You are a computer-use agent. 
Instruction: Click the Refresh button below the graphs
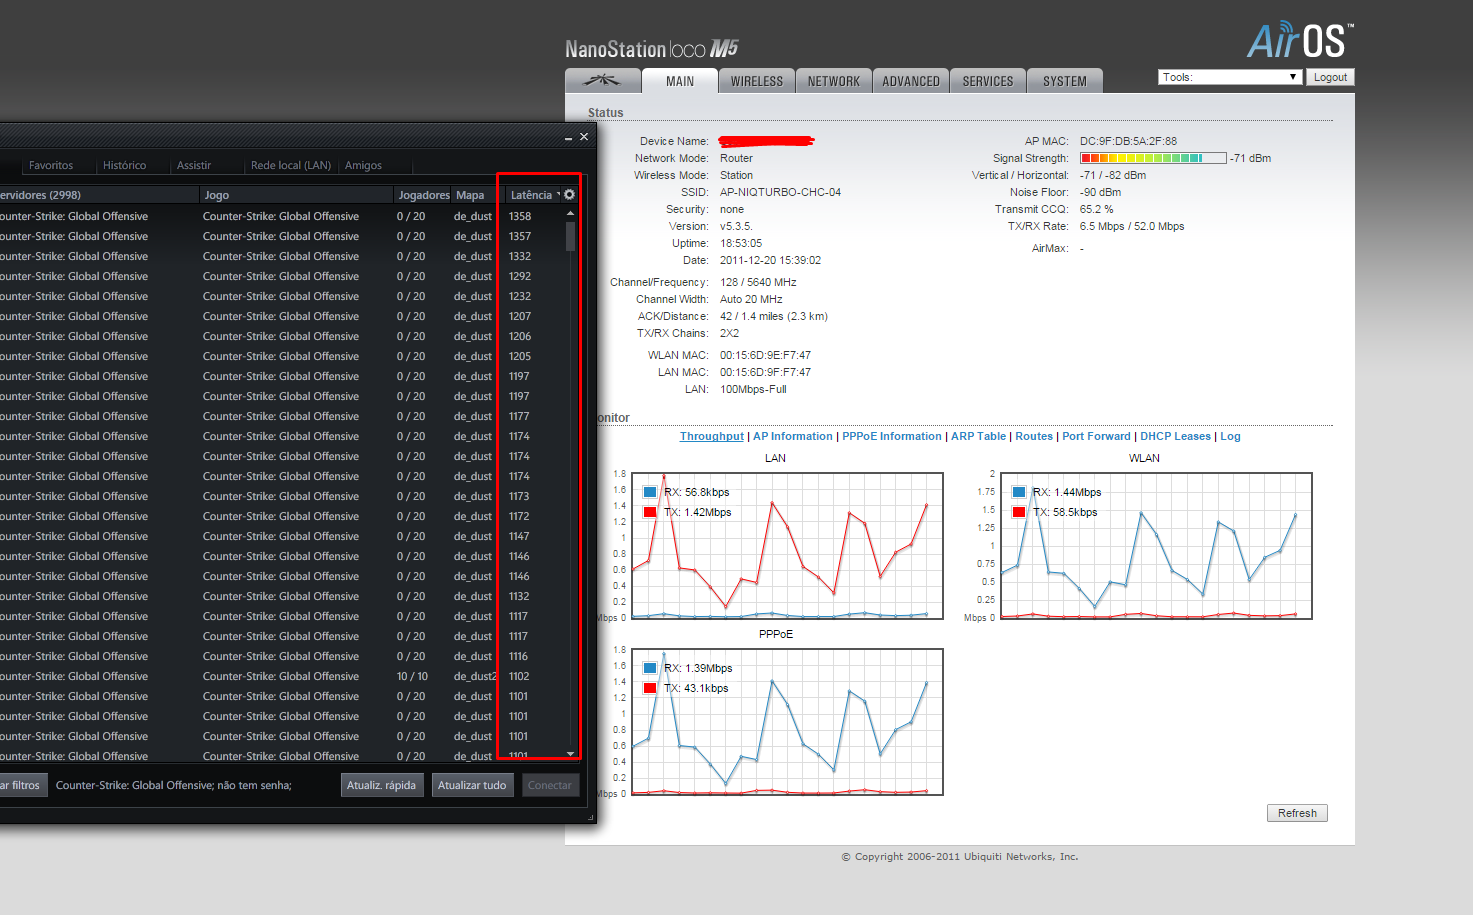tap(1297, 813)
